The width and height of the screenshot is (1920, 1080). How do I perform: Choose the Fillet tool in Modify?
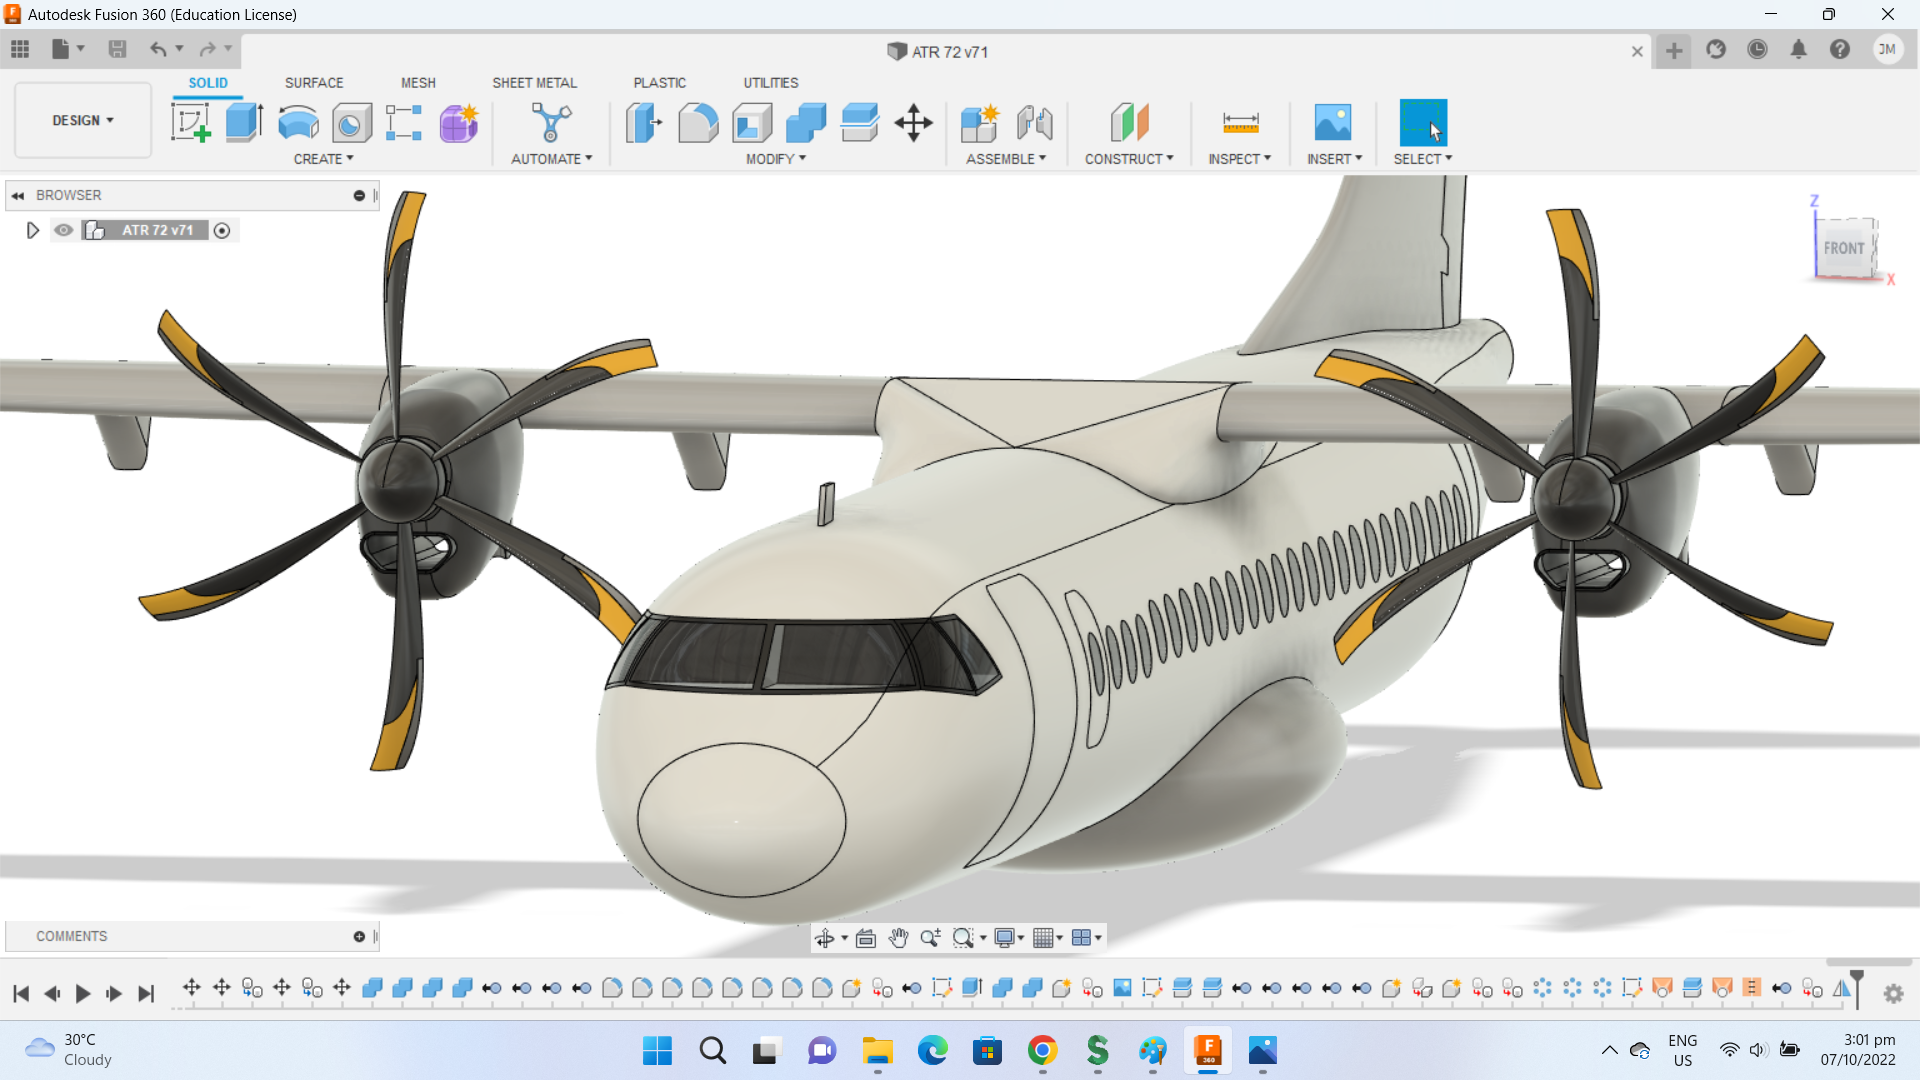[x=698, y=123]
